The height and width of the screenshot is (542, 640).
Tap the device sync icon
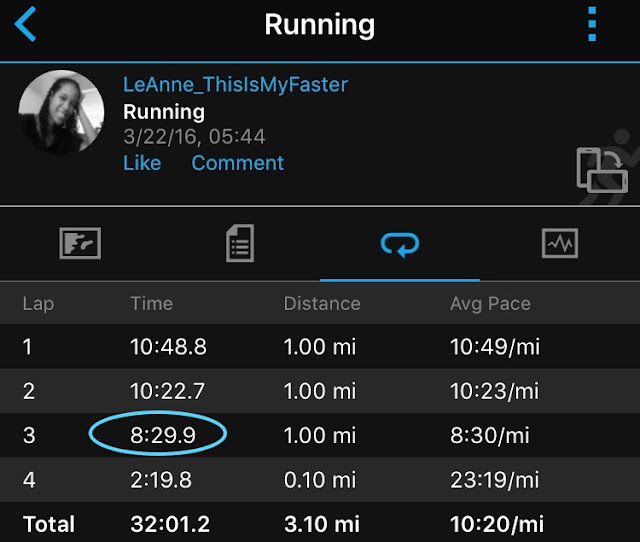point(602,170)
